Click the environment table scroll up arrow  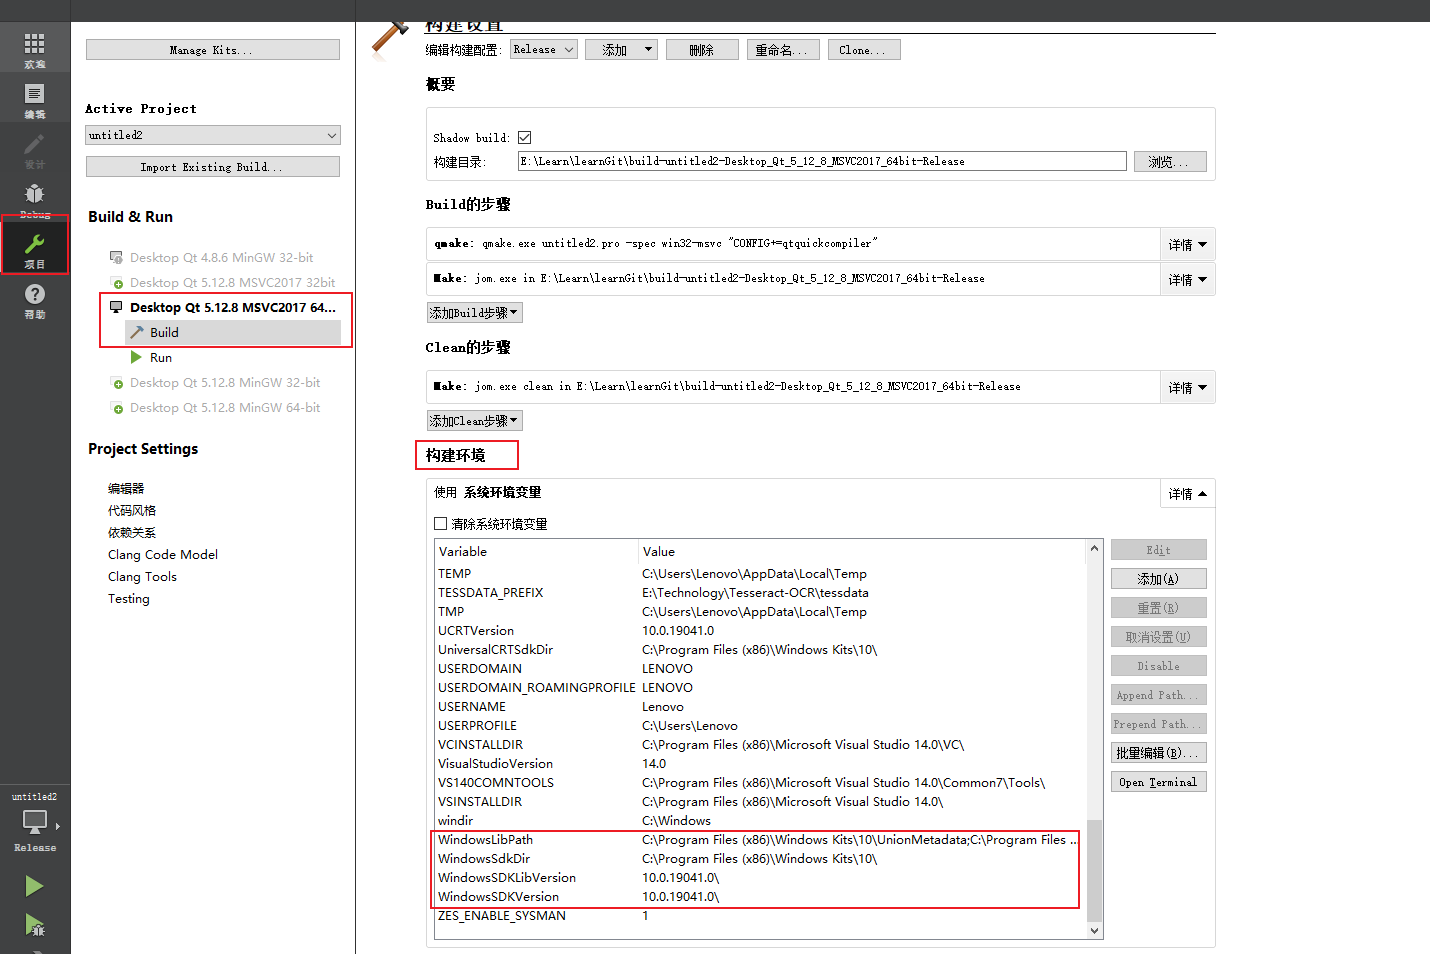[1094, 548]
